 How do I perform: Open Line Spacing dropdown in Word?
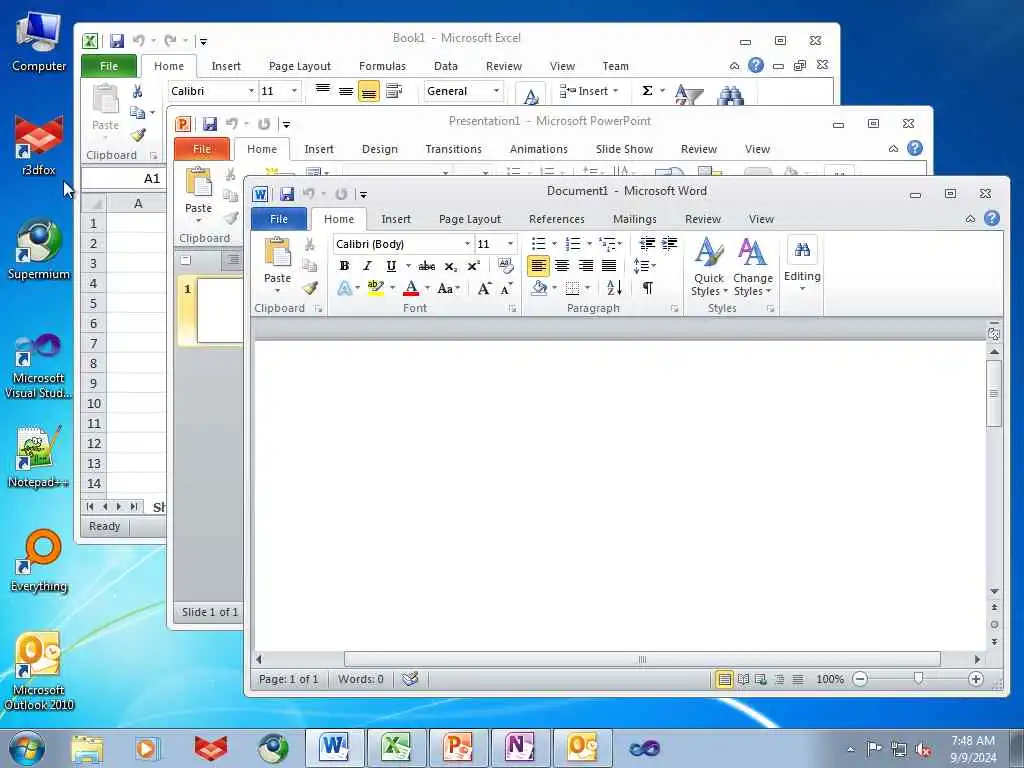tap(645, 266)
